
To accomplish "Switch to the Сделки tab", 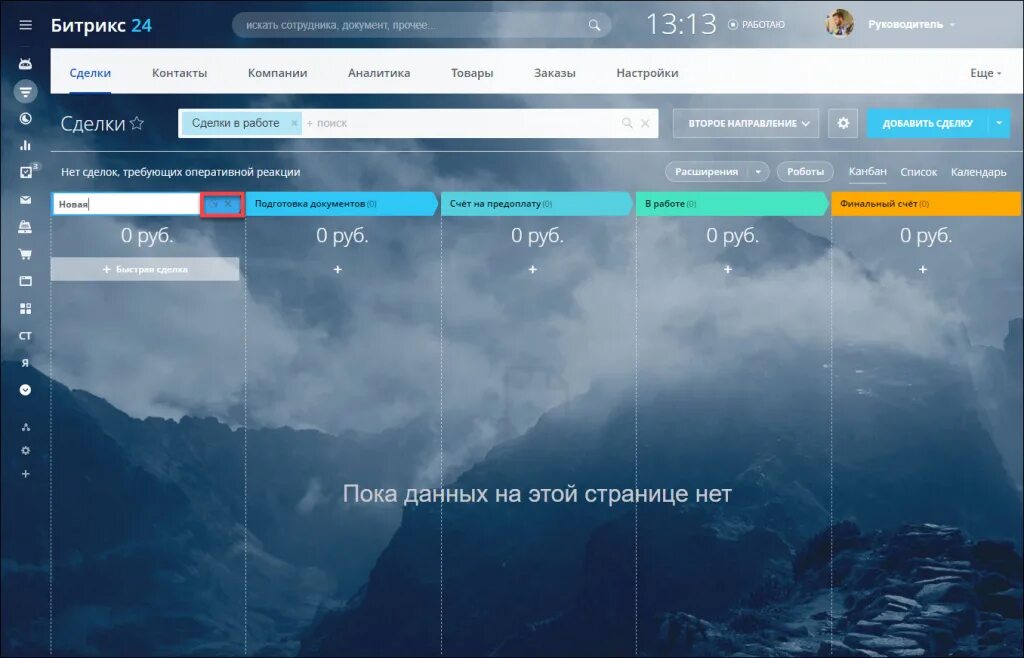I will pos(90,73).
